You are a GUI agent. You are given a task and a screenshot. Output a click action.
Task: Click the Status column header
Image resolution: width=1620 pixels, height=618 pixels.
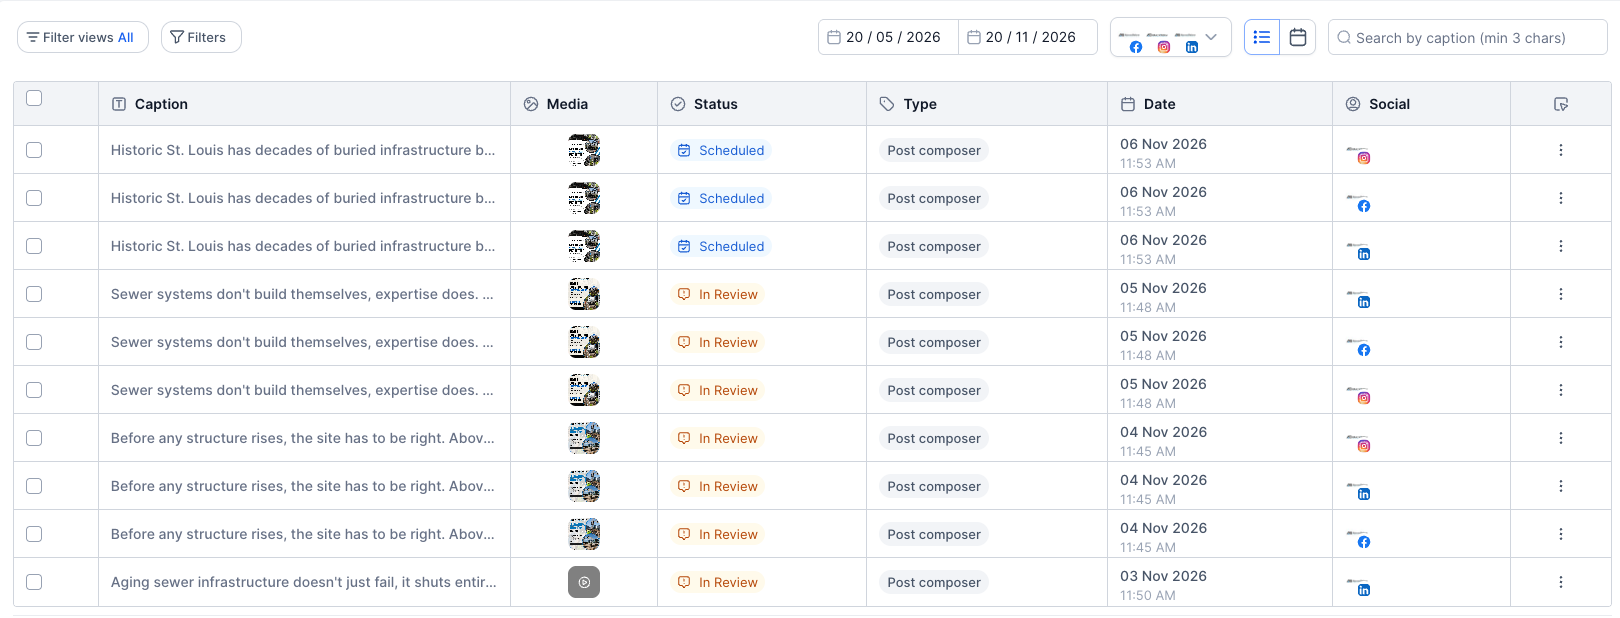pos(762,104)
